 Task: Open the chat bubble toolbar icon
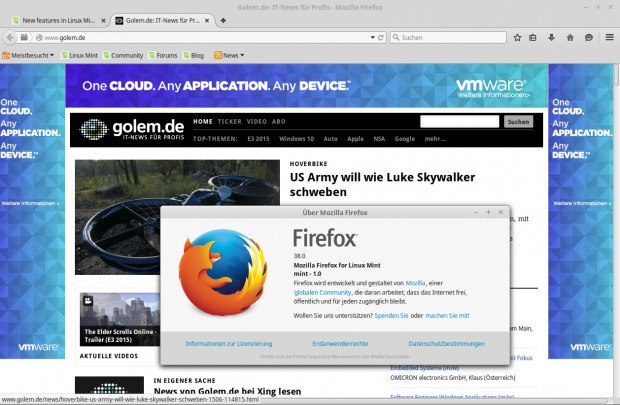[x=589, y=38]
